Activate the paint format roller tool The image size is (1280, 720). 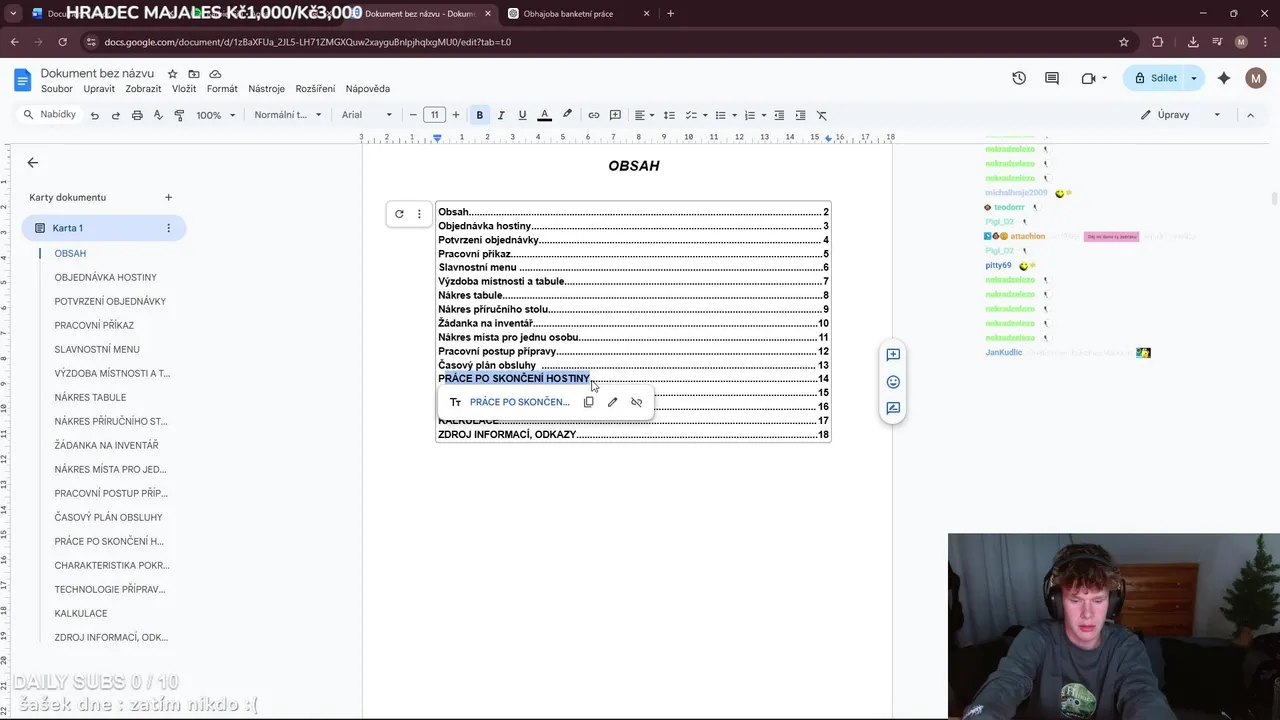[179, 115]
